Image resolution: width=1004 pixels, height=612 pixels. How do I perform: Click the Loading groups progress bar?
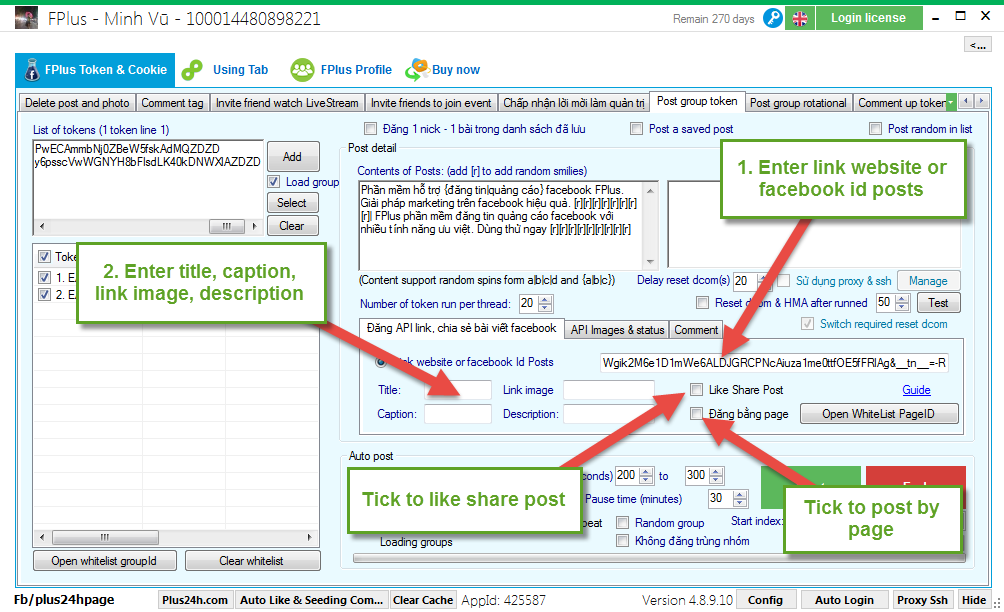659,558
